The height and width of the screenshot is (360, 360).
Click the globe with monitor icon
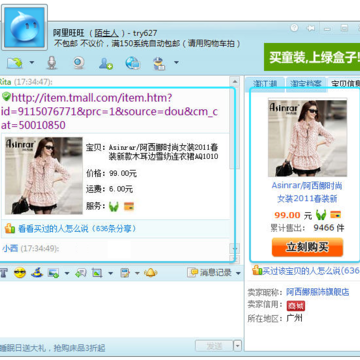click(133, 63)
